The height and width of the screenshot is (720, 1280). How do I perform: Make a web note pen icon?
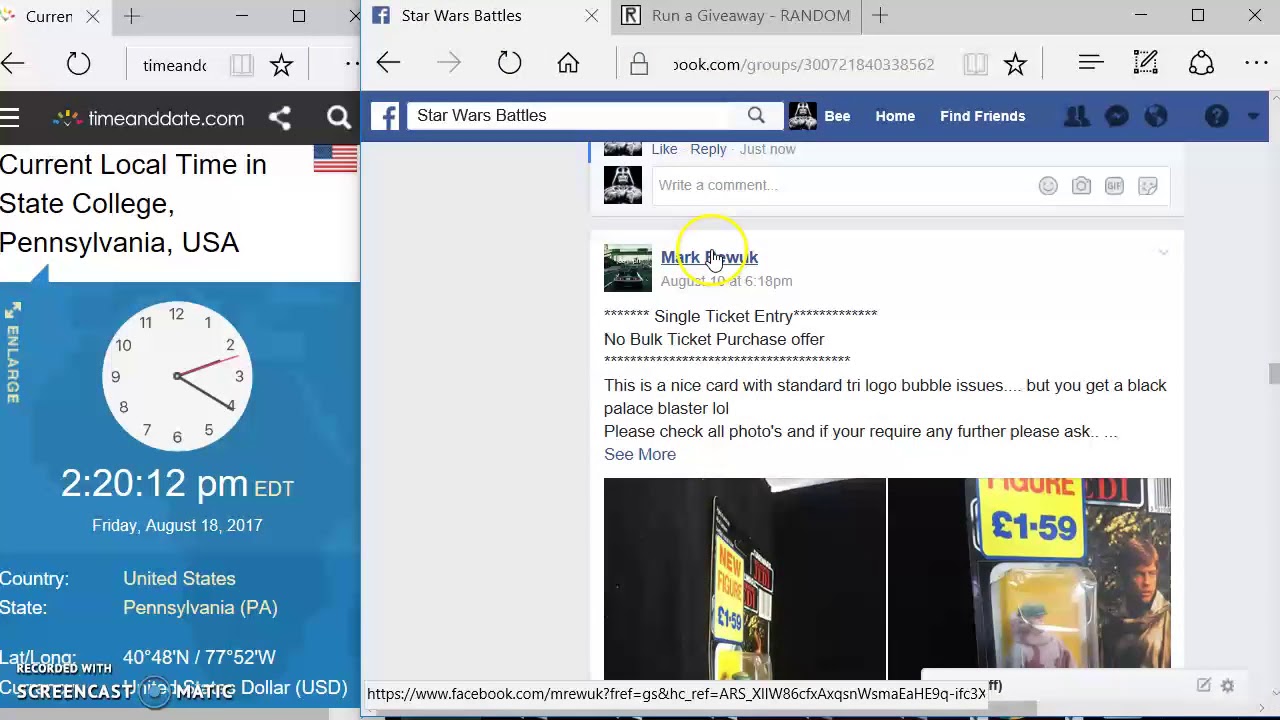(1146, 64)
